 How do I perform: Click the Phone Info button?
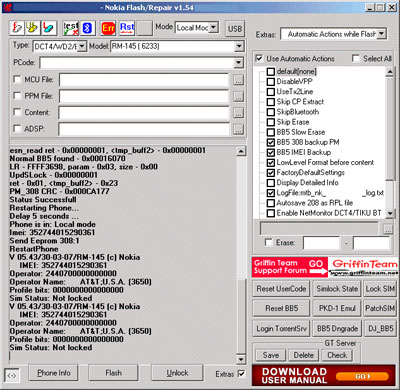[x=54, y=373]
